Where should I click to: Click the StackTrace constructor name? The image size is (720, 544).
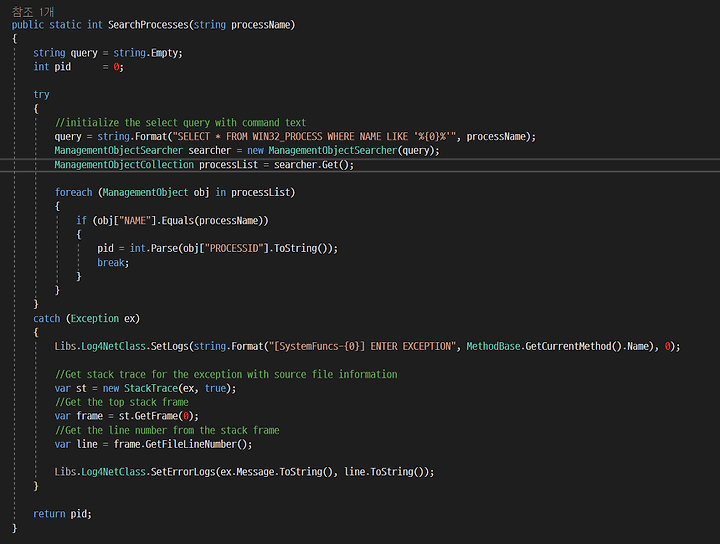151,388
